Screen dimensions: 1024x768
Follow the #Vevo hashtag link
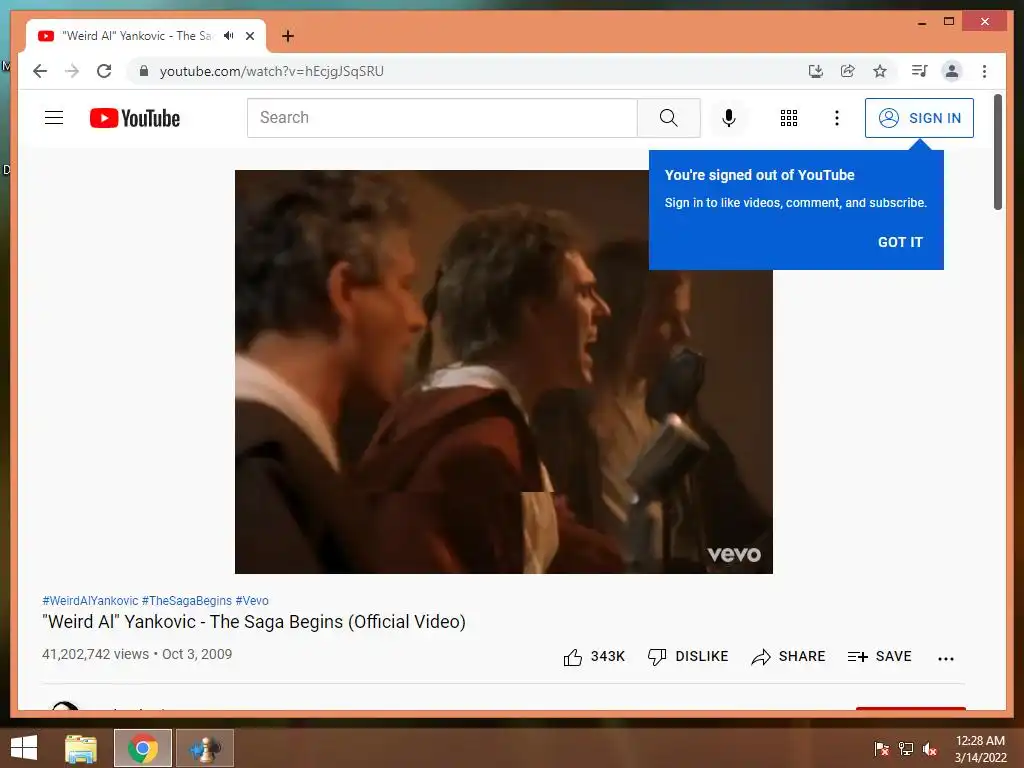(252, 601)
